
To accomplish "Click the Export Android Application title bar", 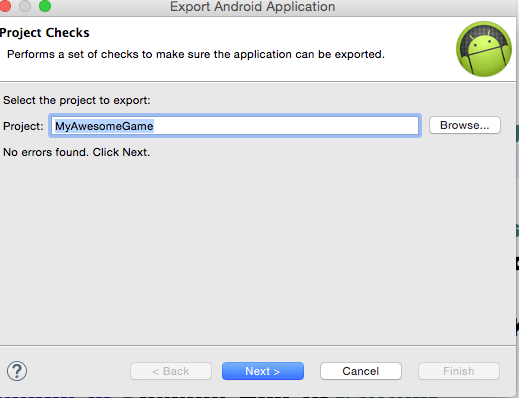I will click(253, 7).
